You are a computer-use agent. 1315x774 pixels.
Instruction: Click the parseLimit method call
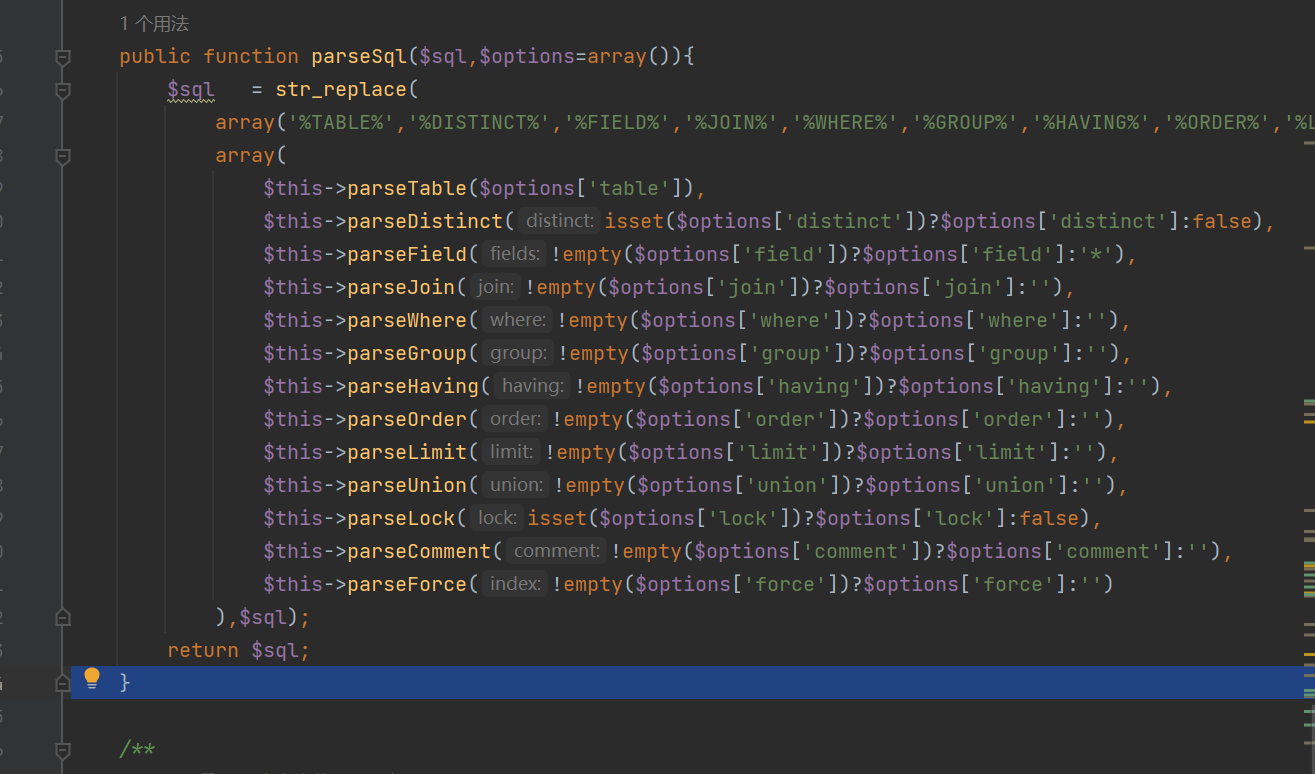[x=407, y=452]
